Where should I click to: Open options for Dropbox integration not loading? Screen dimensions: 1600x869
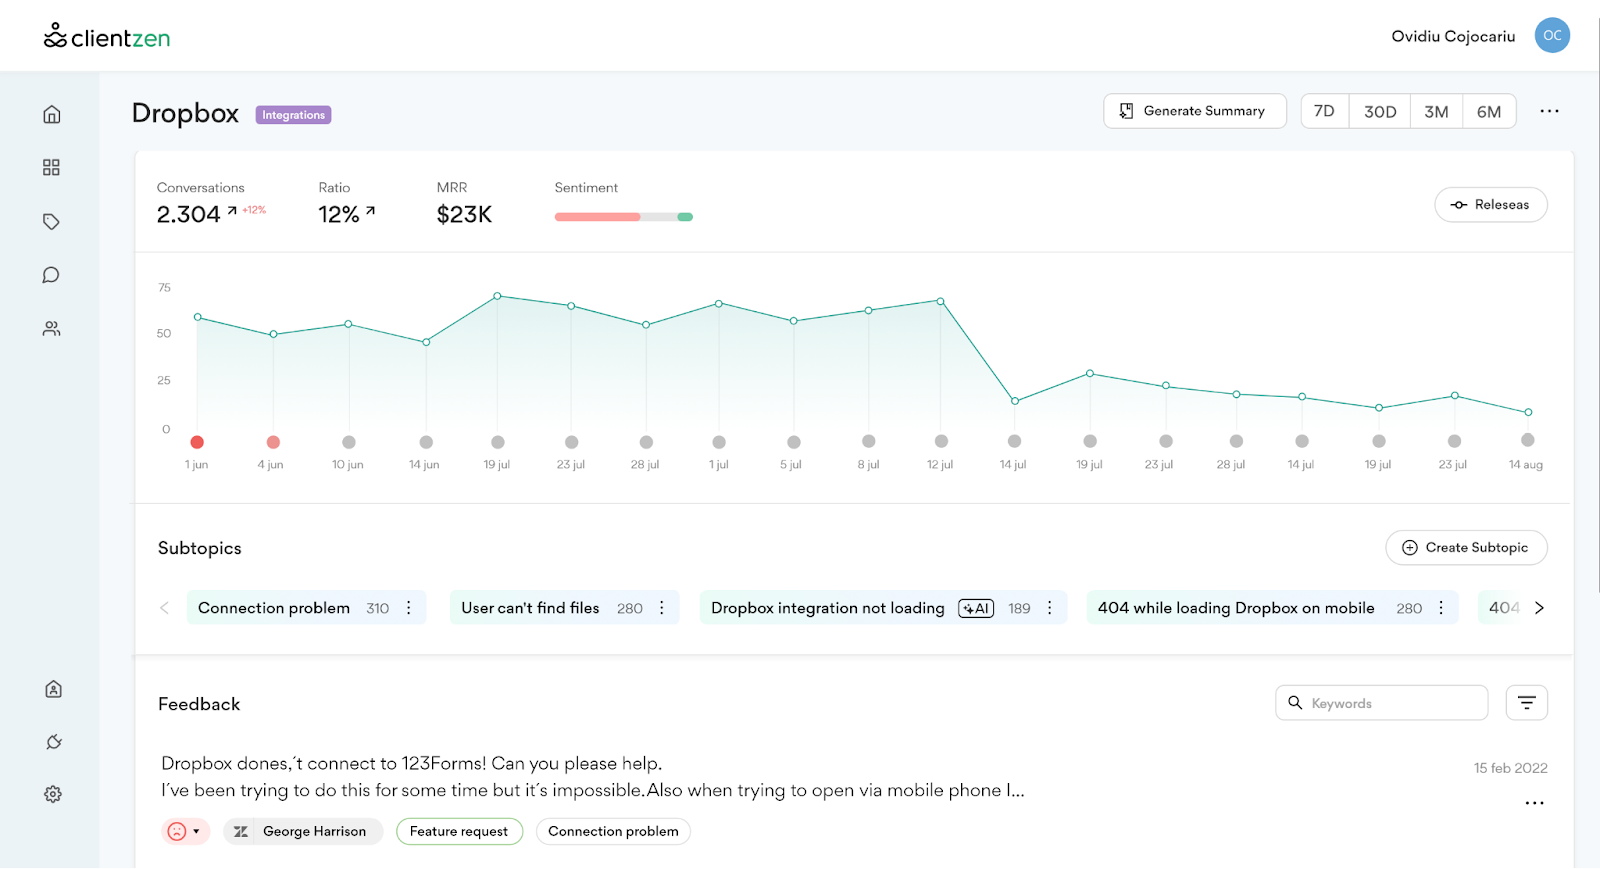point(1049,608)
